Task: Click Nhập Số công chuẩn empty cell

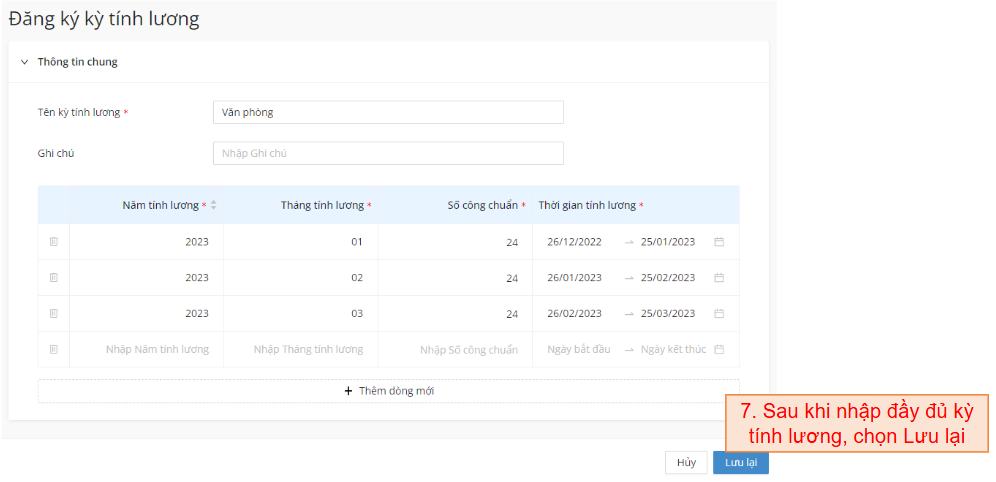Action: [468, 350]
